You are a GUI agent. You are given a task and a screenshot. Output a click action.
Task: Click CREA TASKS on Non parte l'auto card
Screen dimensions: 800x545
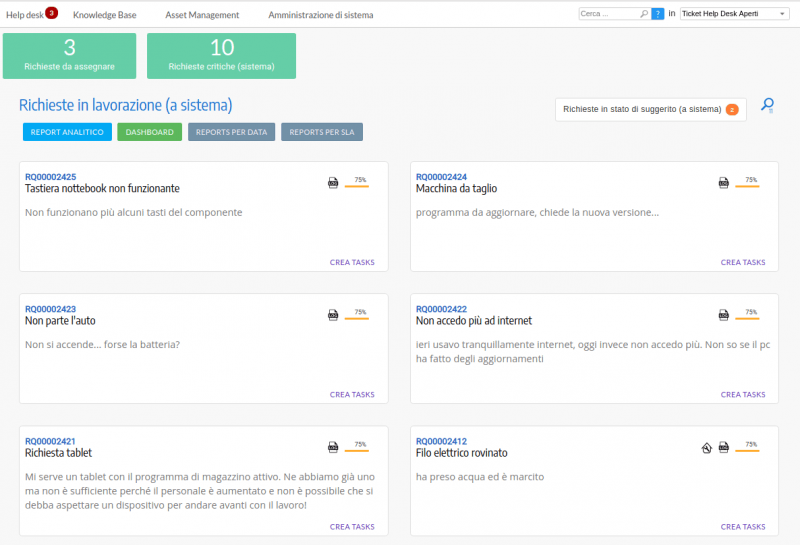tap(352, 394)
